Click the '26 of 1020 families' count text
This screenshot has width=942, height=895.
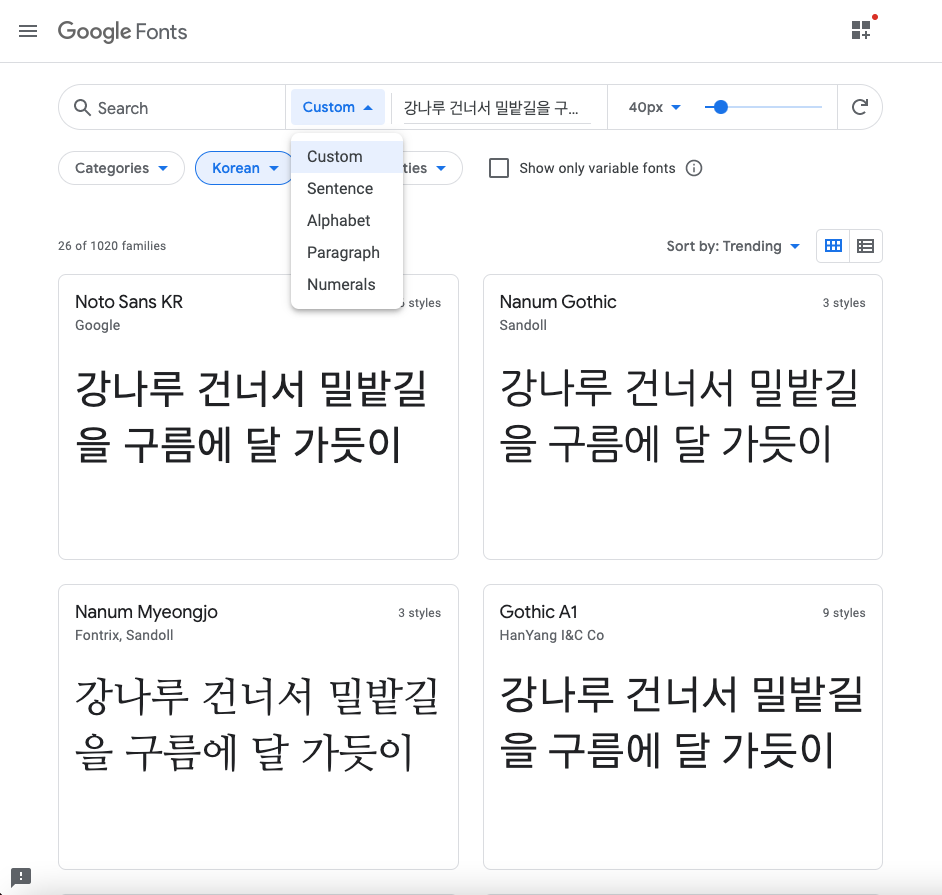112,246
